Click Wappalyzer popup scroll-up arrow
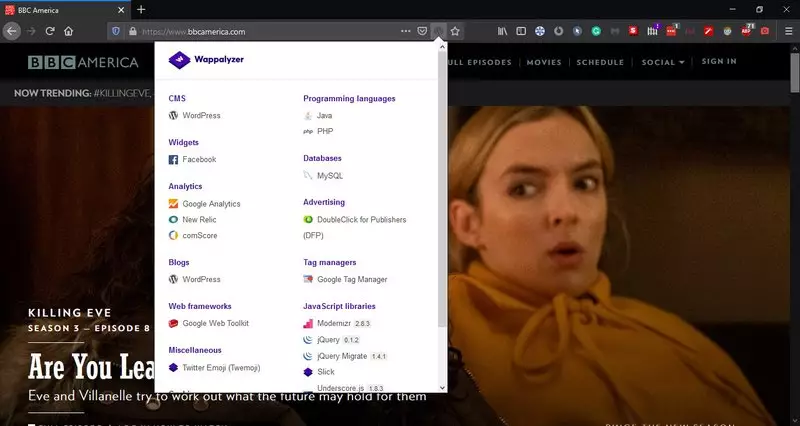Image resolution: width=800 pixels, height=426 pixels. click(442, 46)
